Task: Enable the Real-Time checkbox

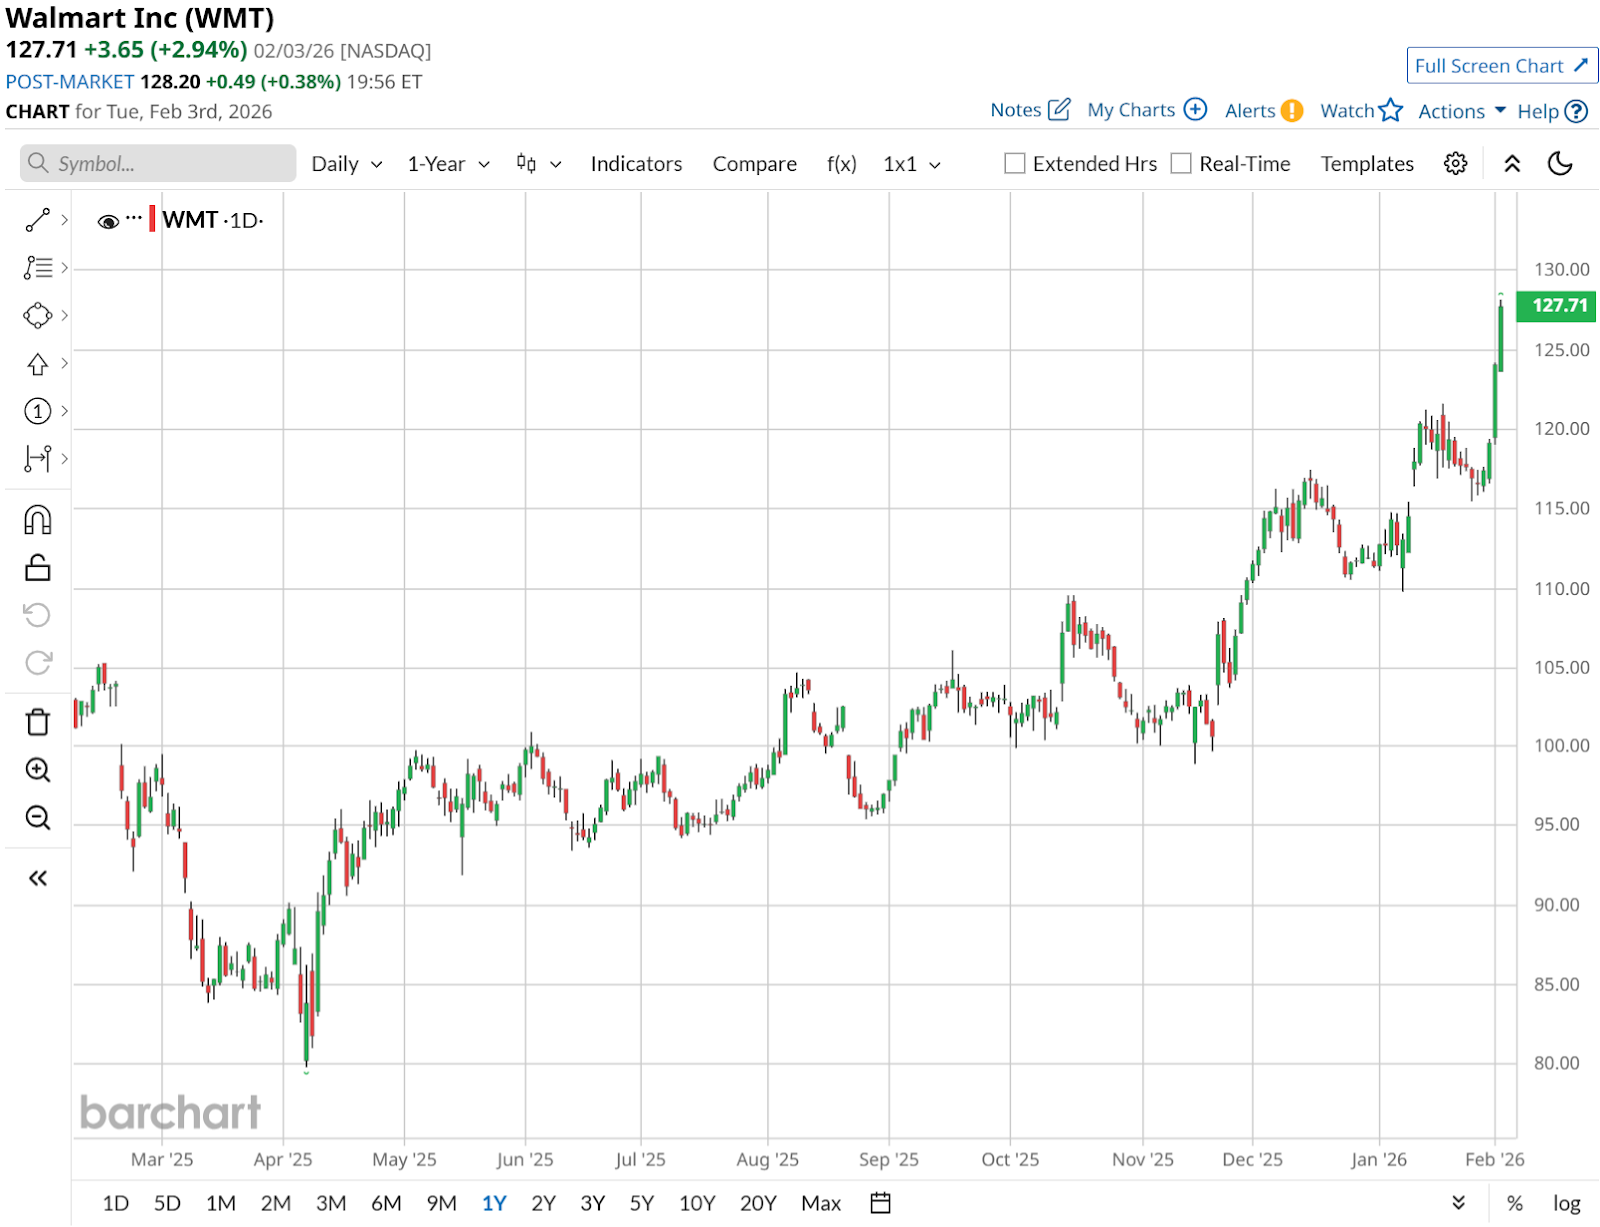Action: click(x=1181, y=164)
